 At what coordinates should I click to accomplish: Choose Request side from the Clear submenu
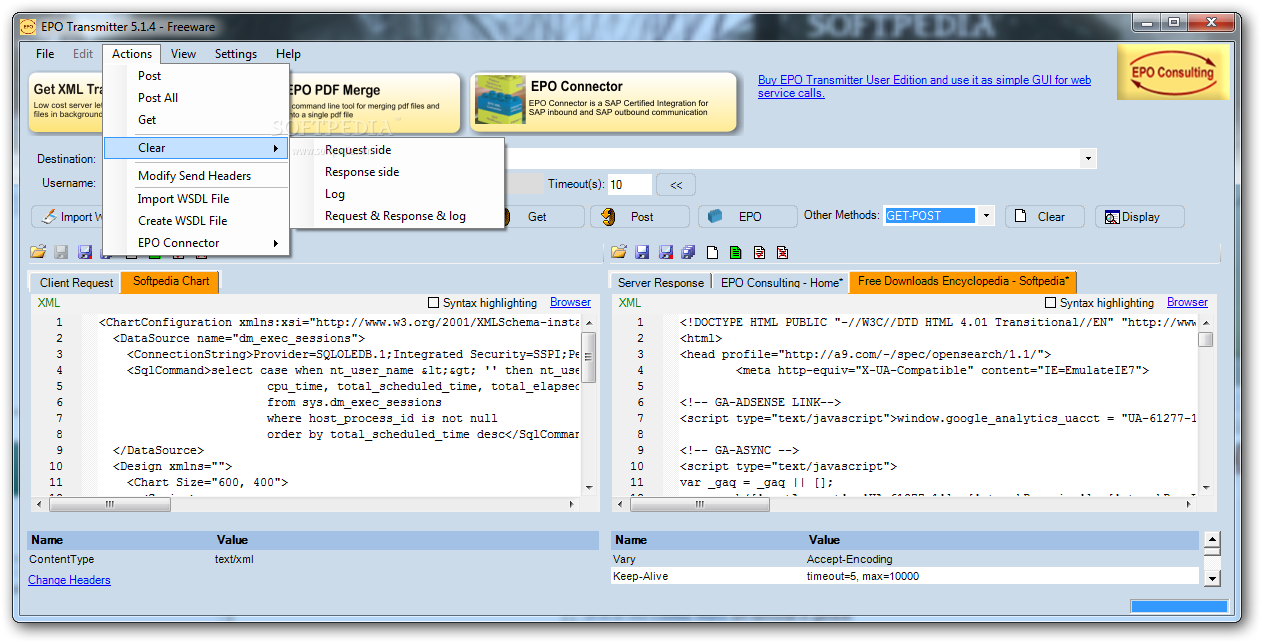[x=397, y=150]
